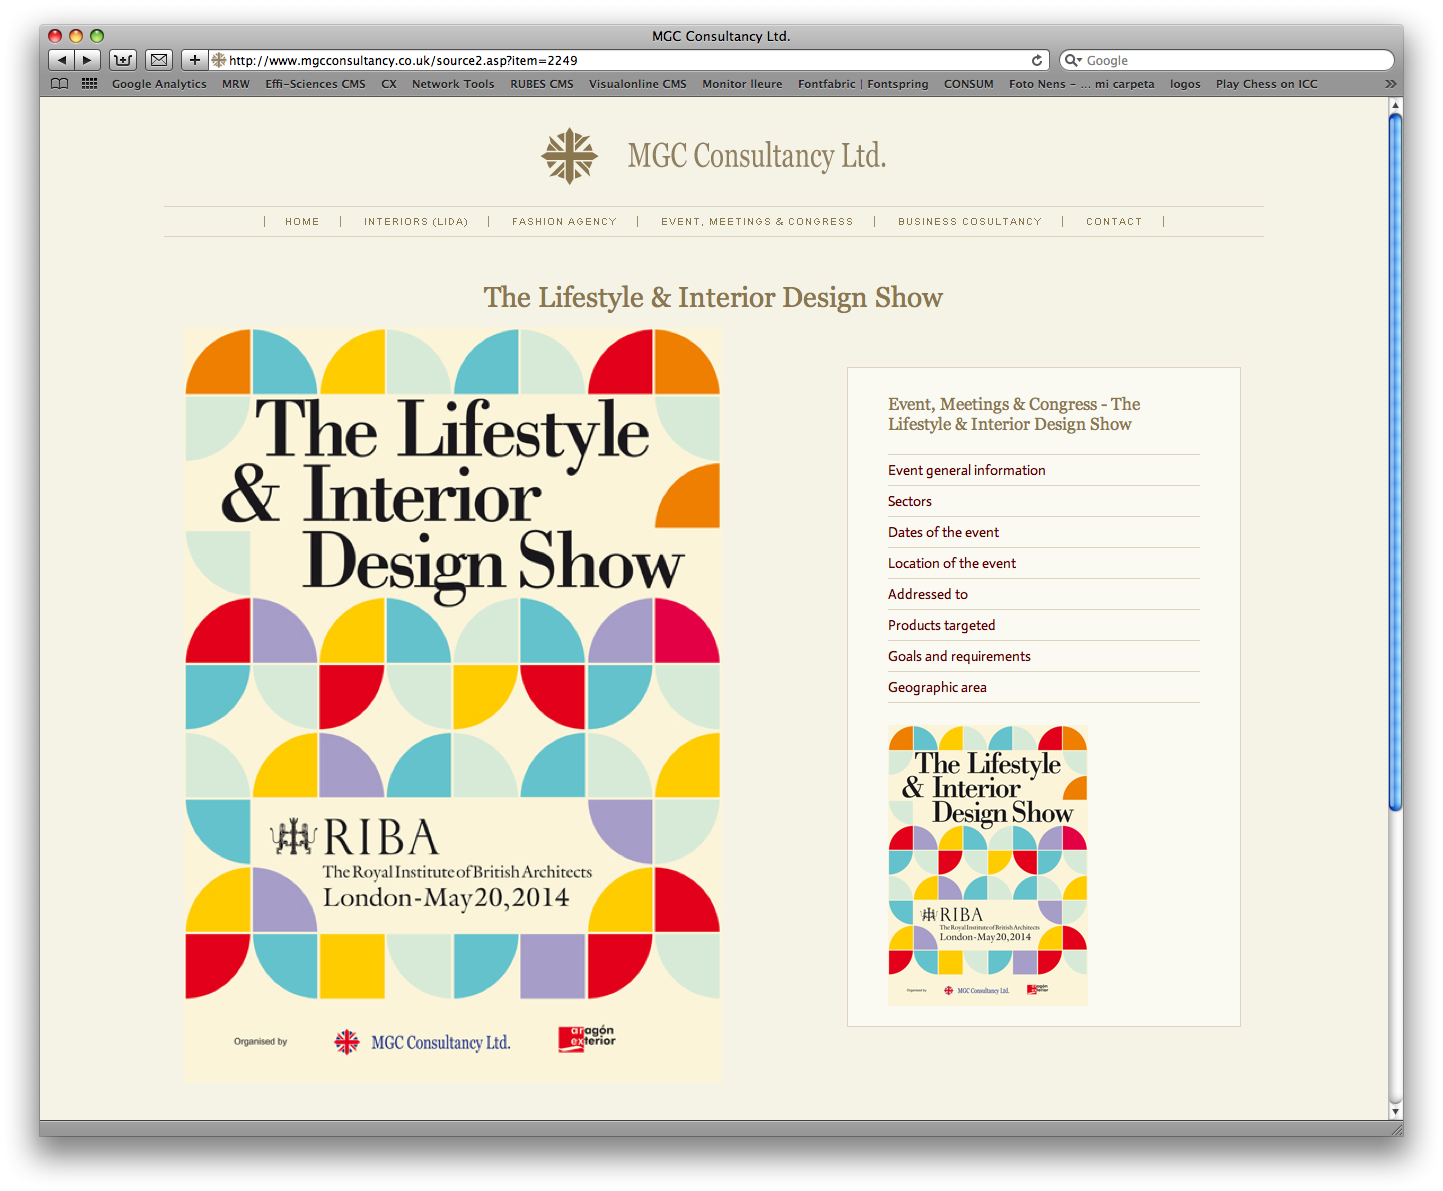Screen dimensions: 1443x1191
Task: Open the Addressed to link
Action: [928, 594]
